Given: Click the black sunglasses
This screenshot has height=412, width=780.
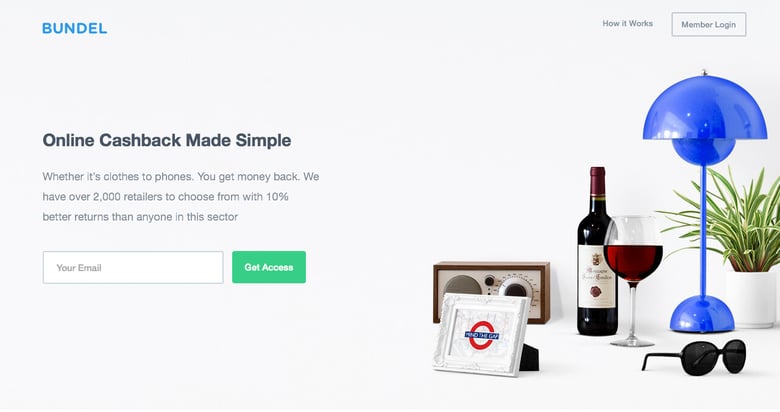Looking at the screenshot, I should [695, 357].
